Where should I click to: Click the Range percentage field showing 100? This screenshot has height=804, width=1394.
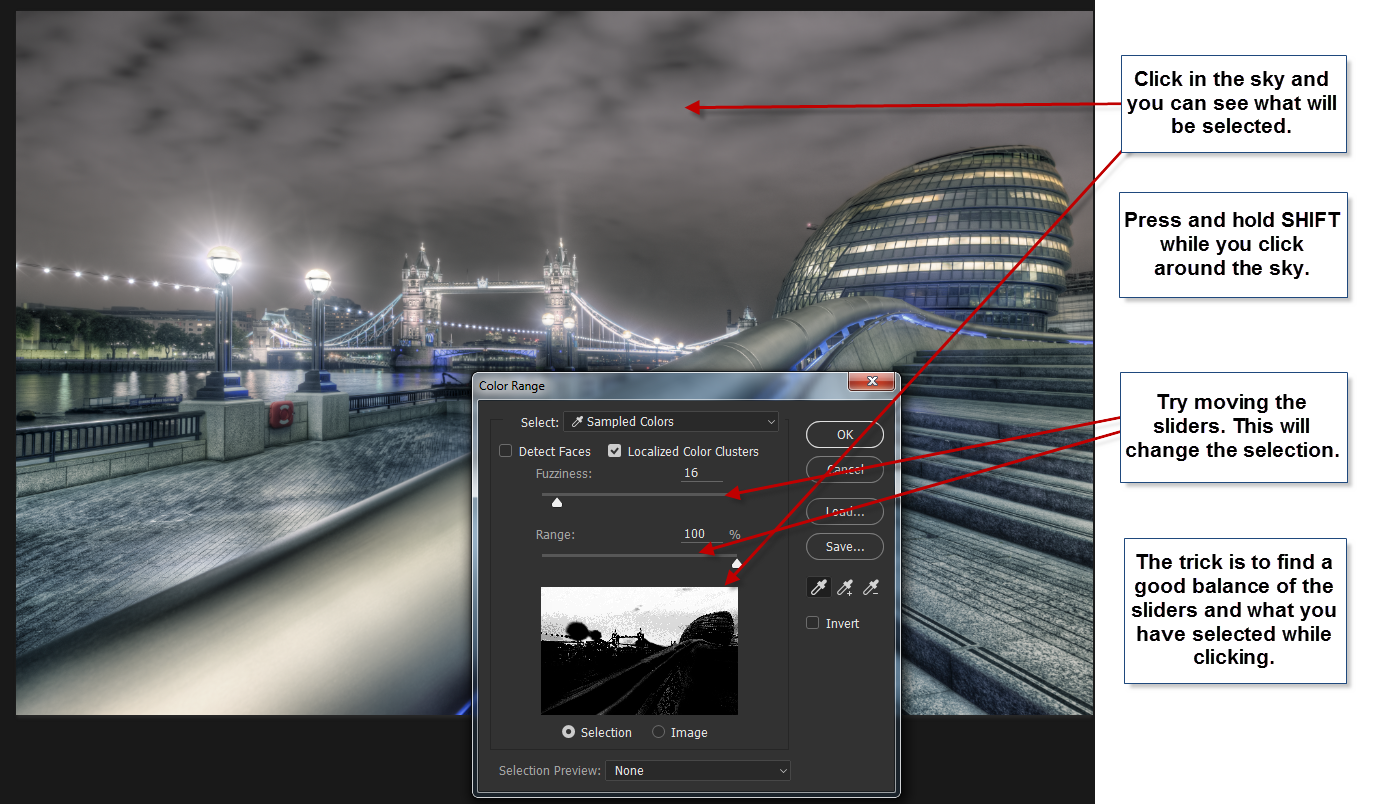pos(694,533)
